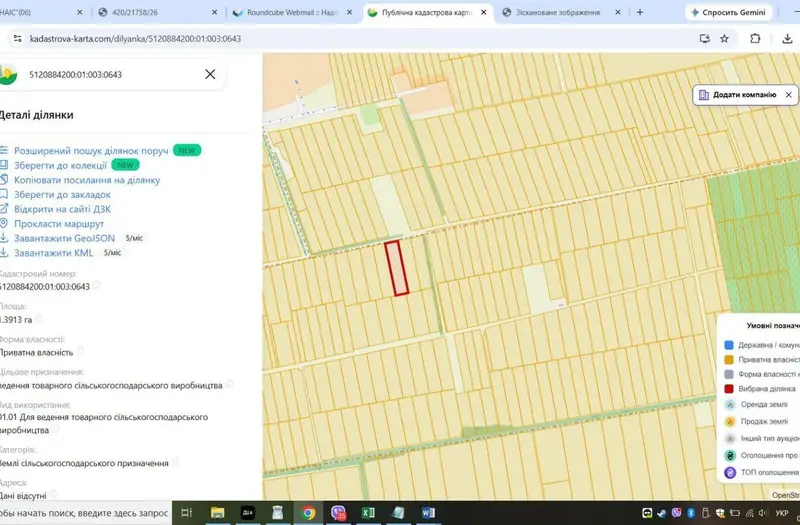
Task: Select the 'Публічна кадастрова карта' tab
Action: click(x=428, y=12)
